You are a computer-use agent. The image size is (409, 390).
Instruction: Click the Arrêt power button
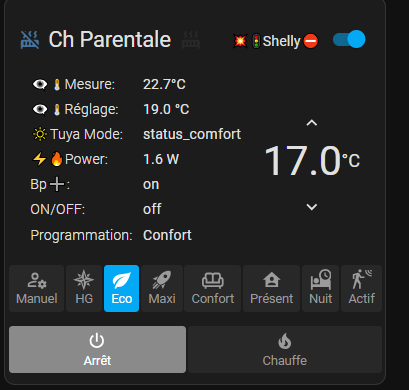[97, 349]
